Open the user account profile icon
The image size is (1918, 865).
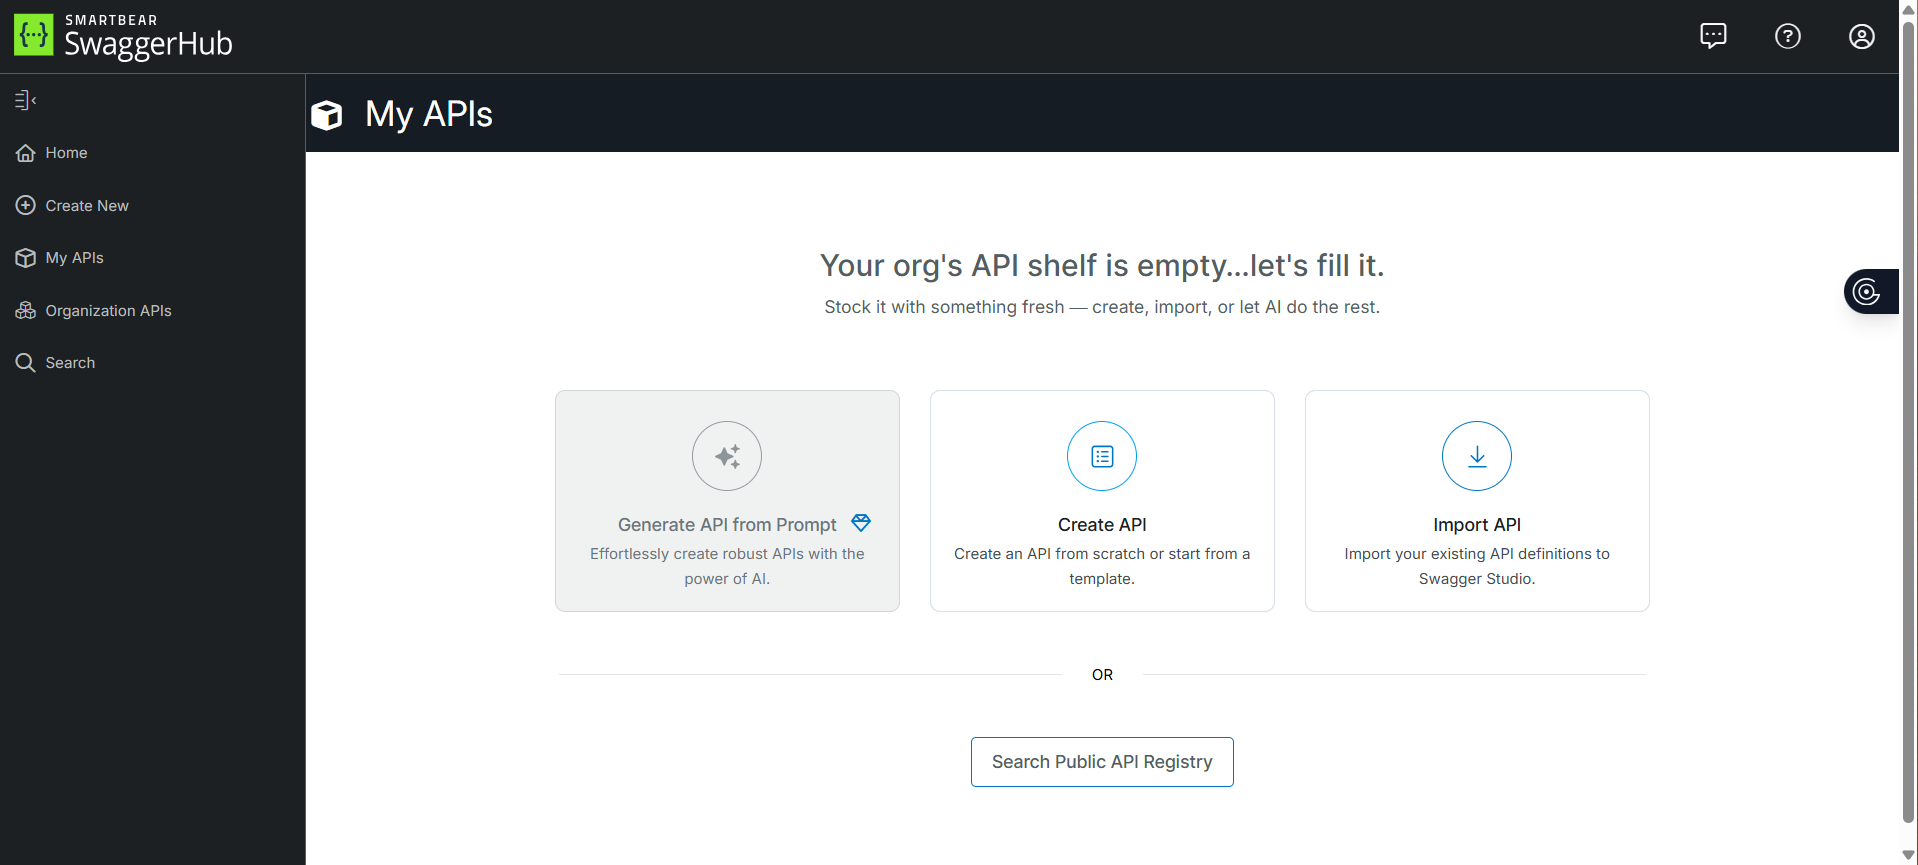[1861, 36]
